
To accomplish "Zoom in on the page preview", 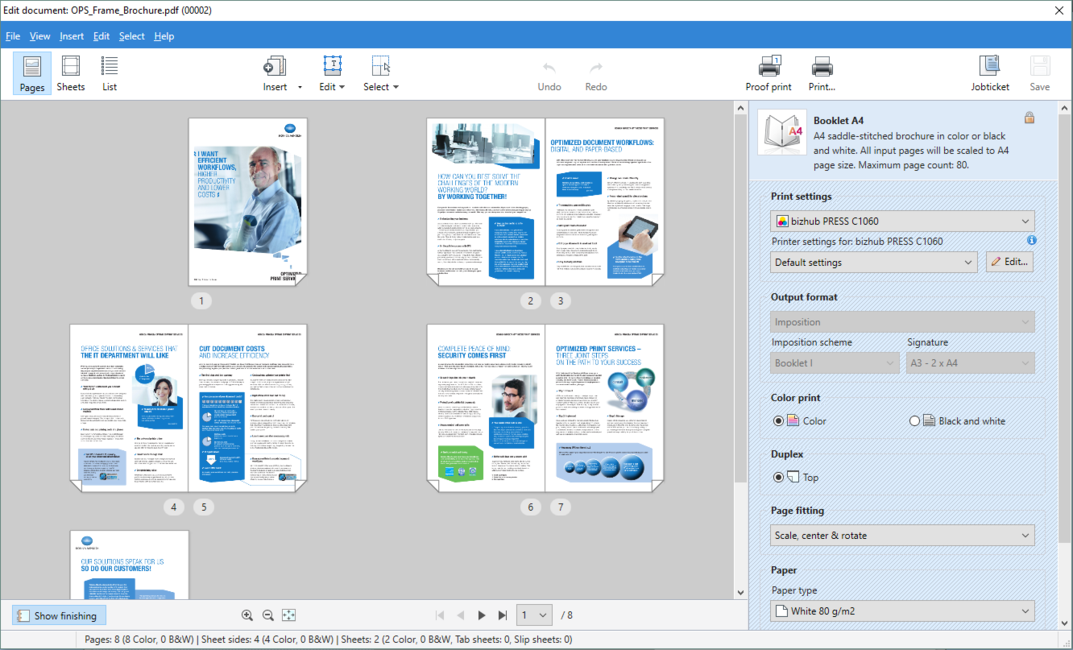I will pyautogui.click(x=246, y=615).
